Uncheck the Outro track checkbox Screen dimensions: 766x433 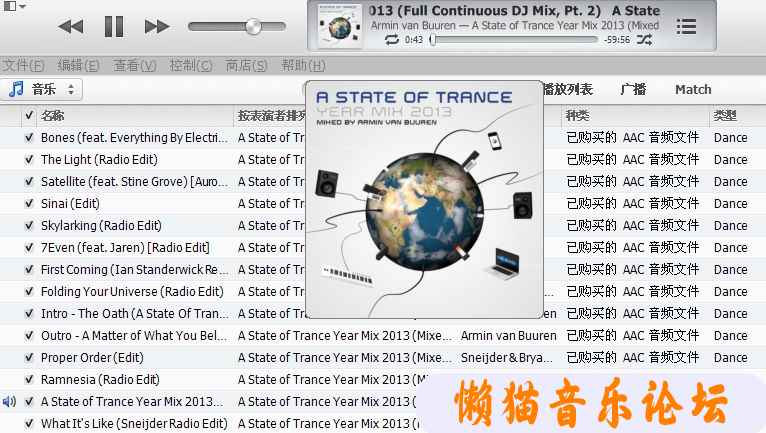tap(29, 336)
